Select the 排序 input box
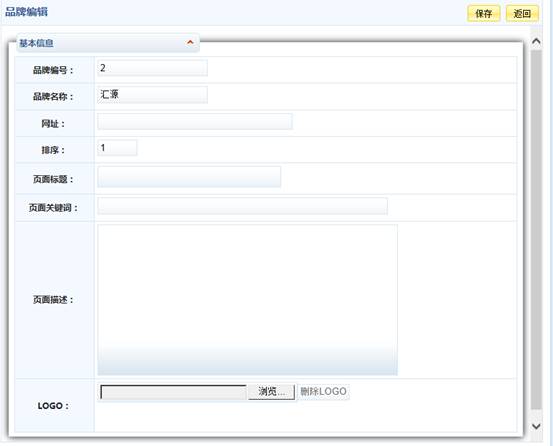This screenshot has height=446, width=553. (117, 148)
